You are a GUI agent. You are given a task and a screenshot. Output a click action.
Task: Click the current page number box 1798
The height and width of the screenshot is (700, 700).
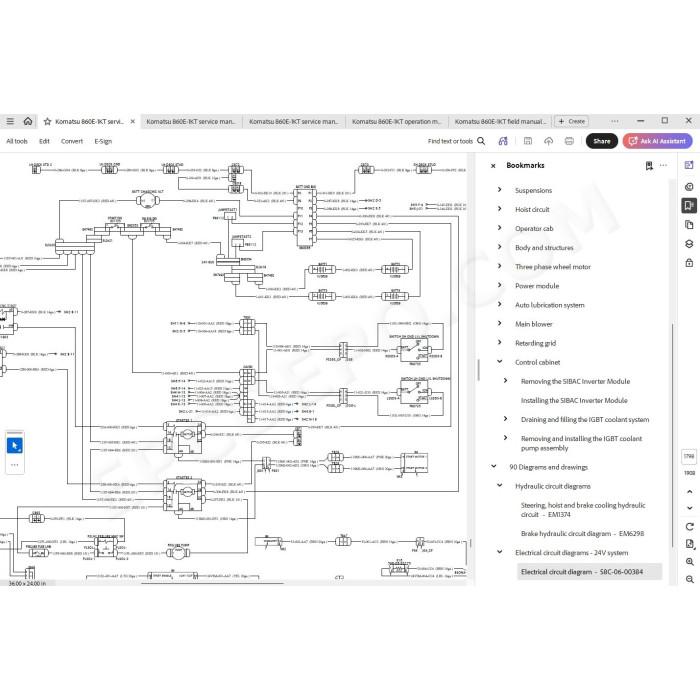[689, 456]
